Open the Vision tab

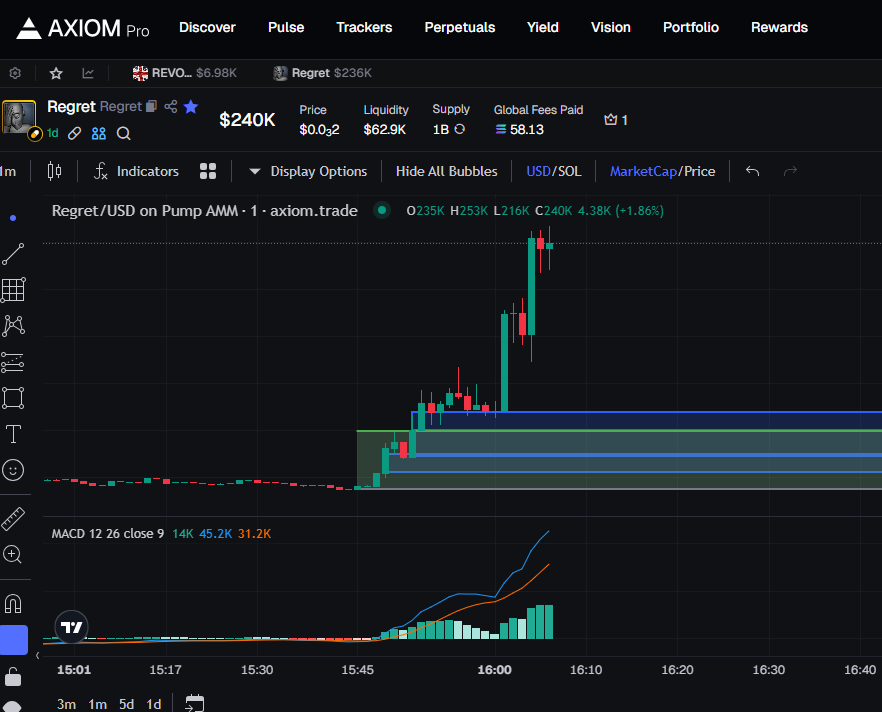pos(610,28)
